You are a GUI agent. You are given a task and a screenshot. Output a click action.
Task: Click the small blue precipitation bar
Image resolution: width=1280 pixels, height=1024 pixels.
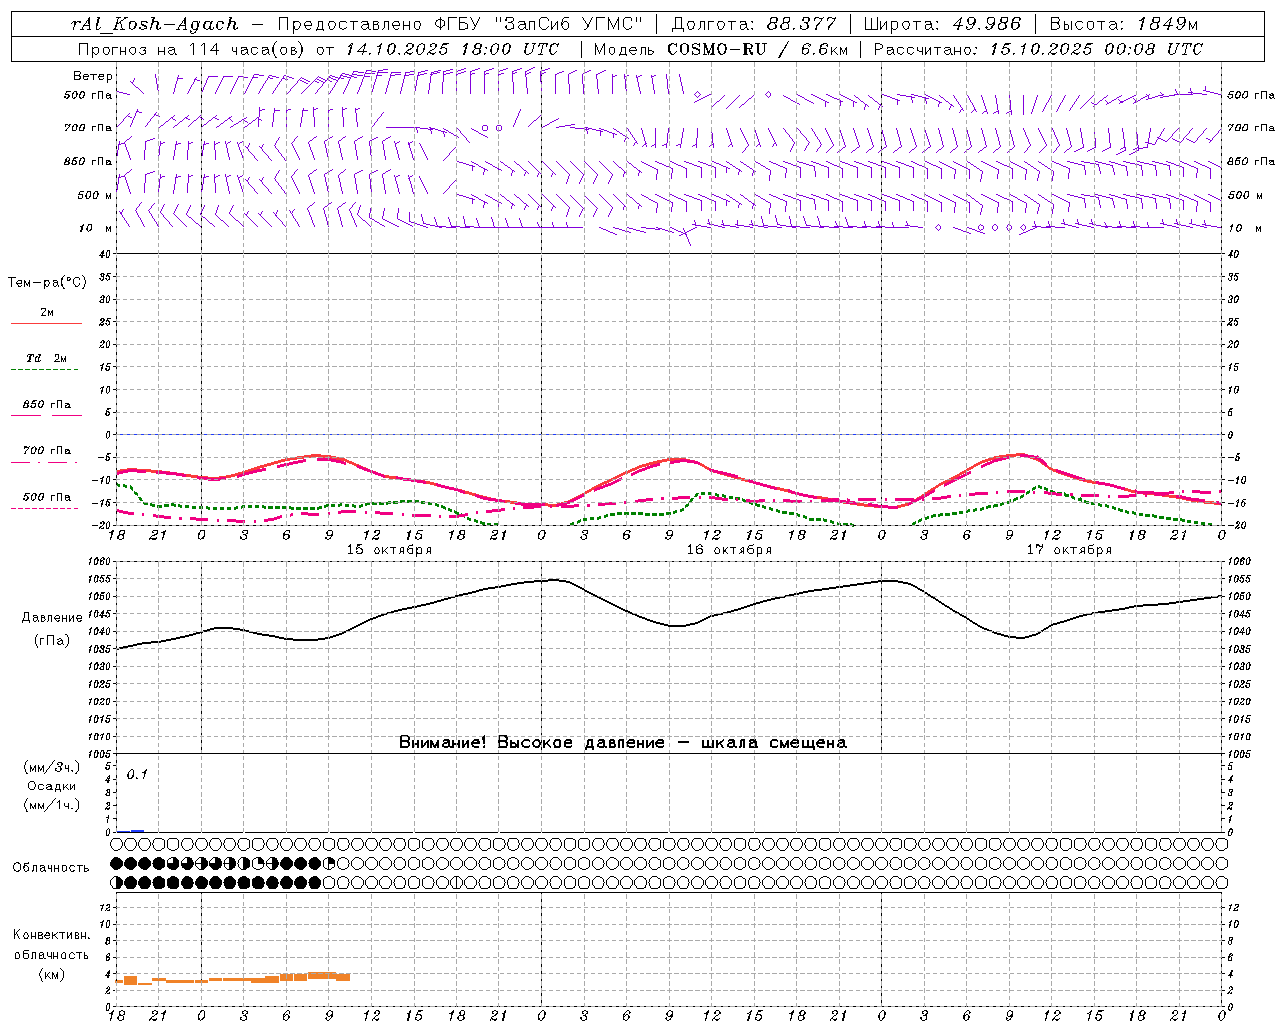(x=138, y=831)
